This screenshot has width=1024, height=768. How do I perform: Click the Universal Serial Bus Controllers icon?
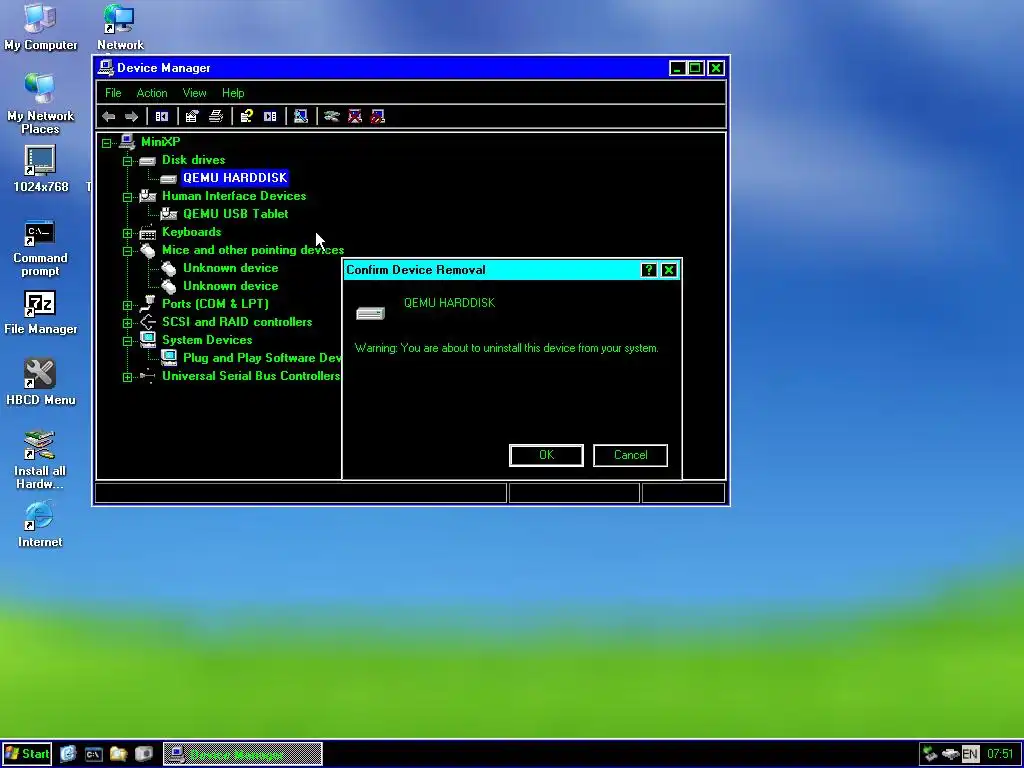(148, 376)
